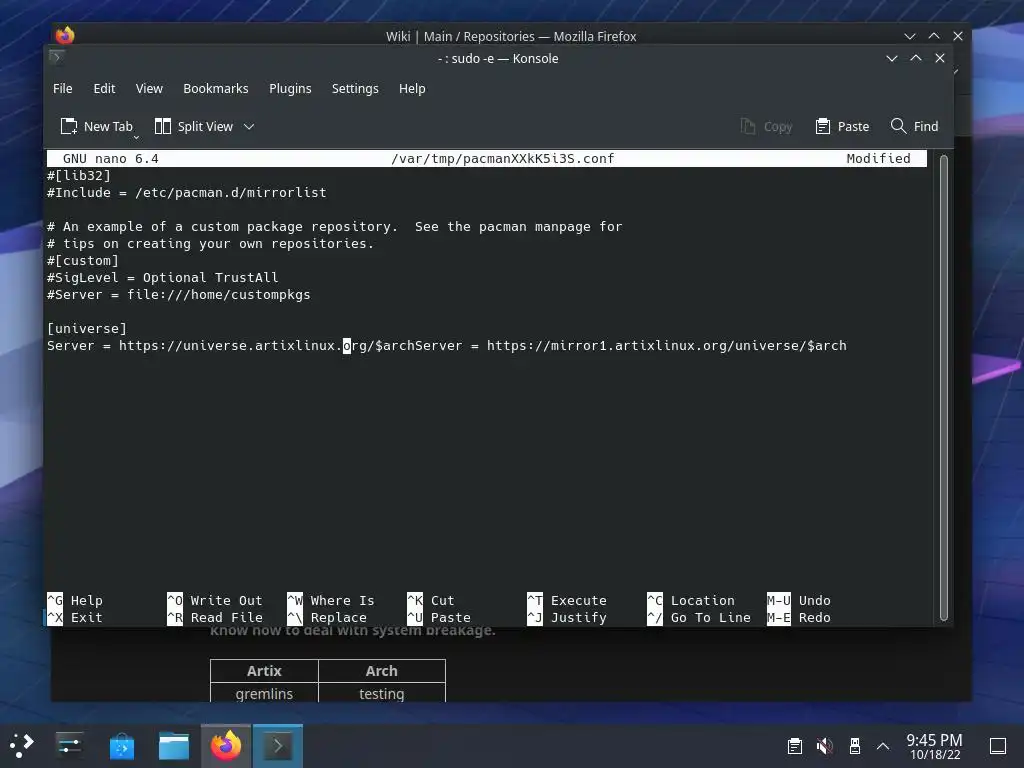Click the Copy toolbar button

pyautogui.click(x=766, y=126)
